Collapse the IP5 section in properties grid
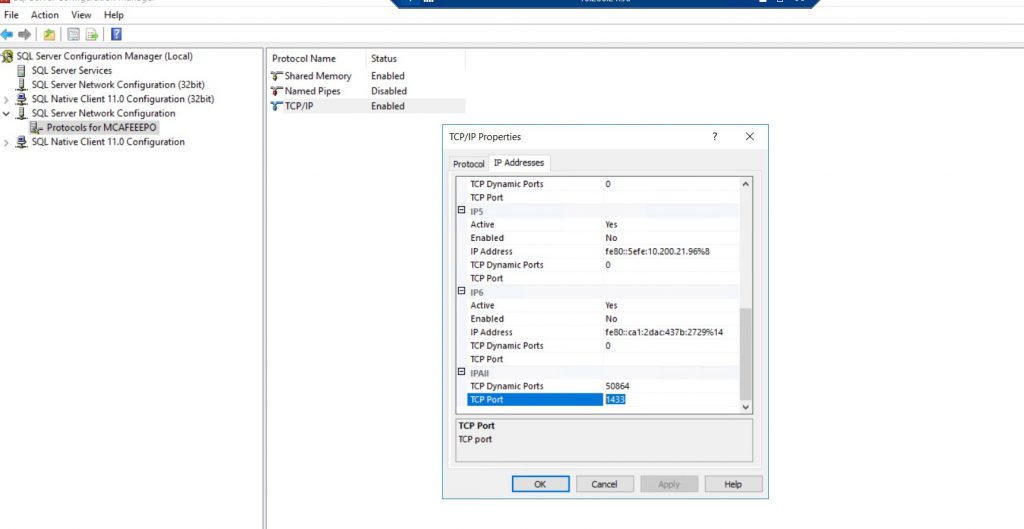The height and width of the screenshot is (529, 1024). [x=462, y=211]
